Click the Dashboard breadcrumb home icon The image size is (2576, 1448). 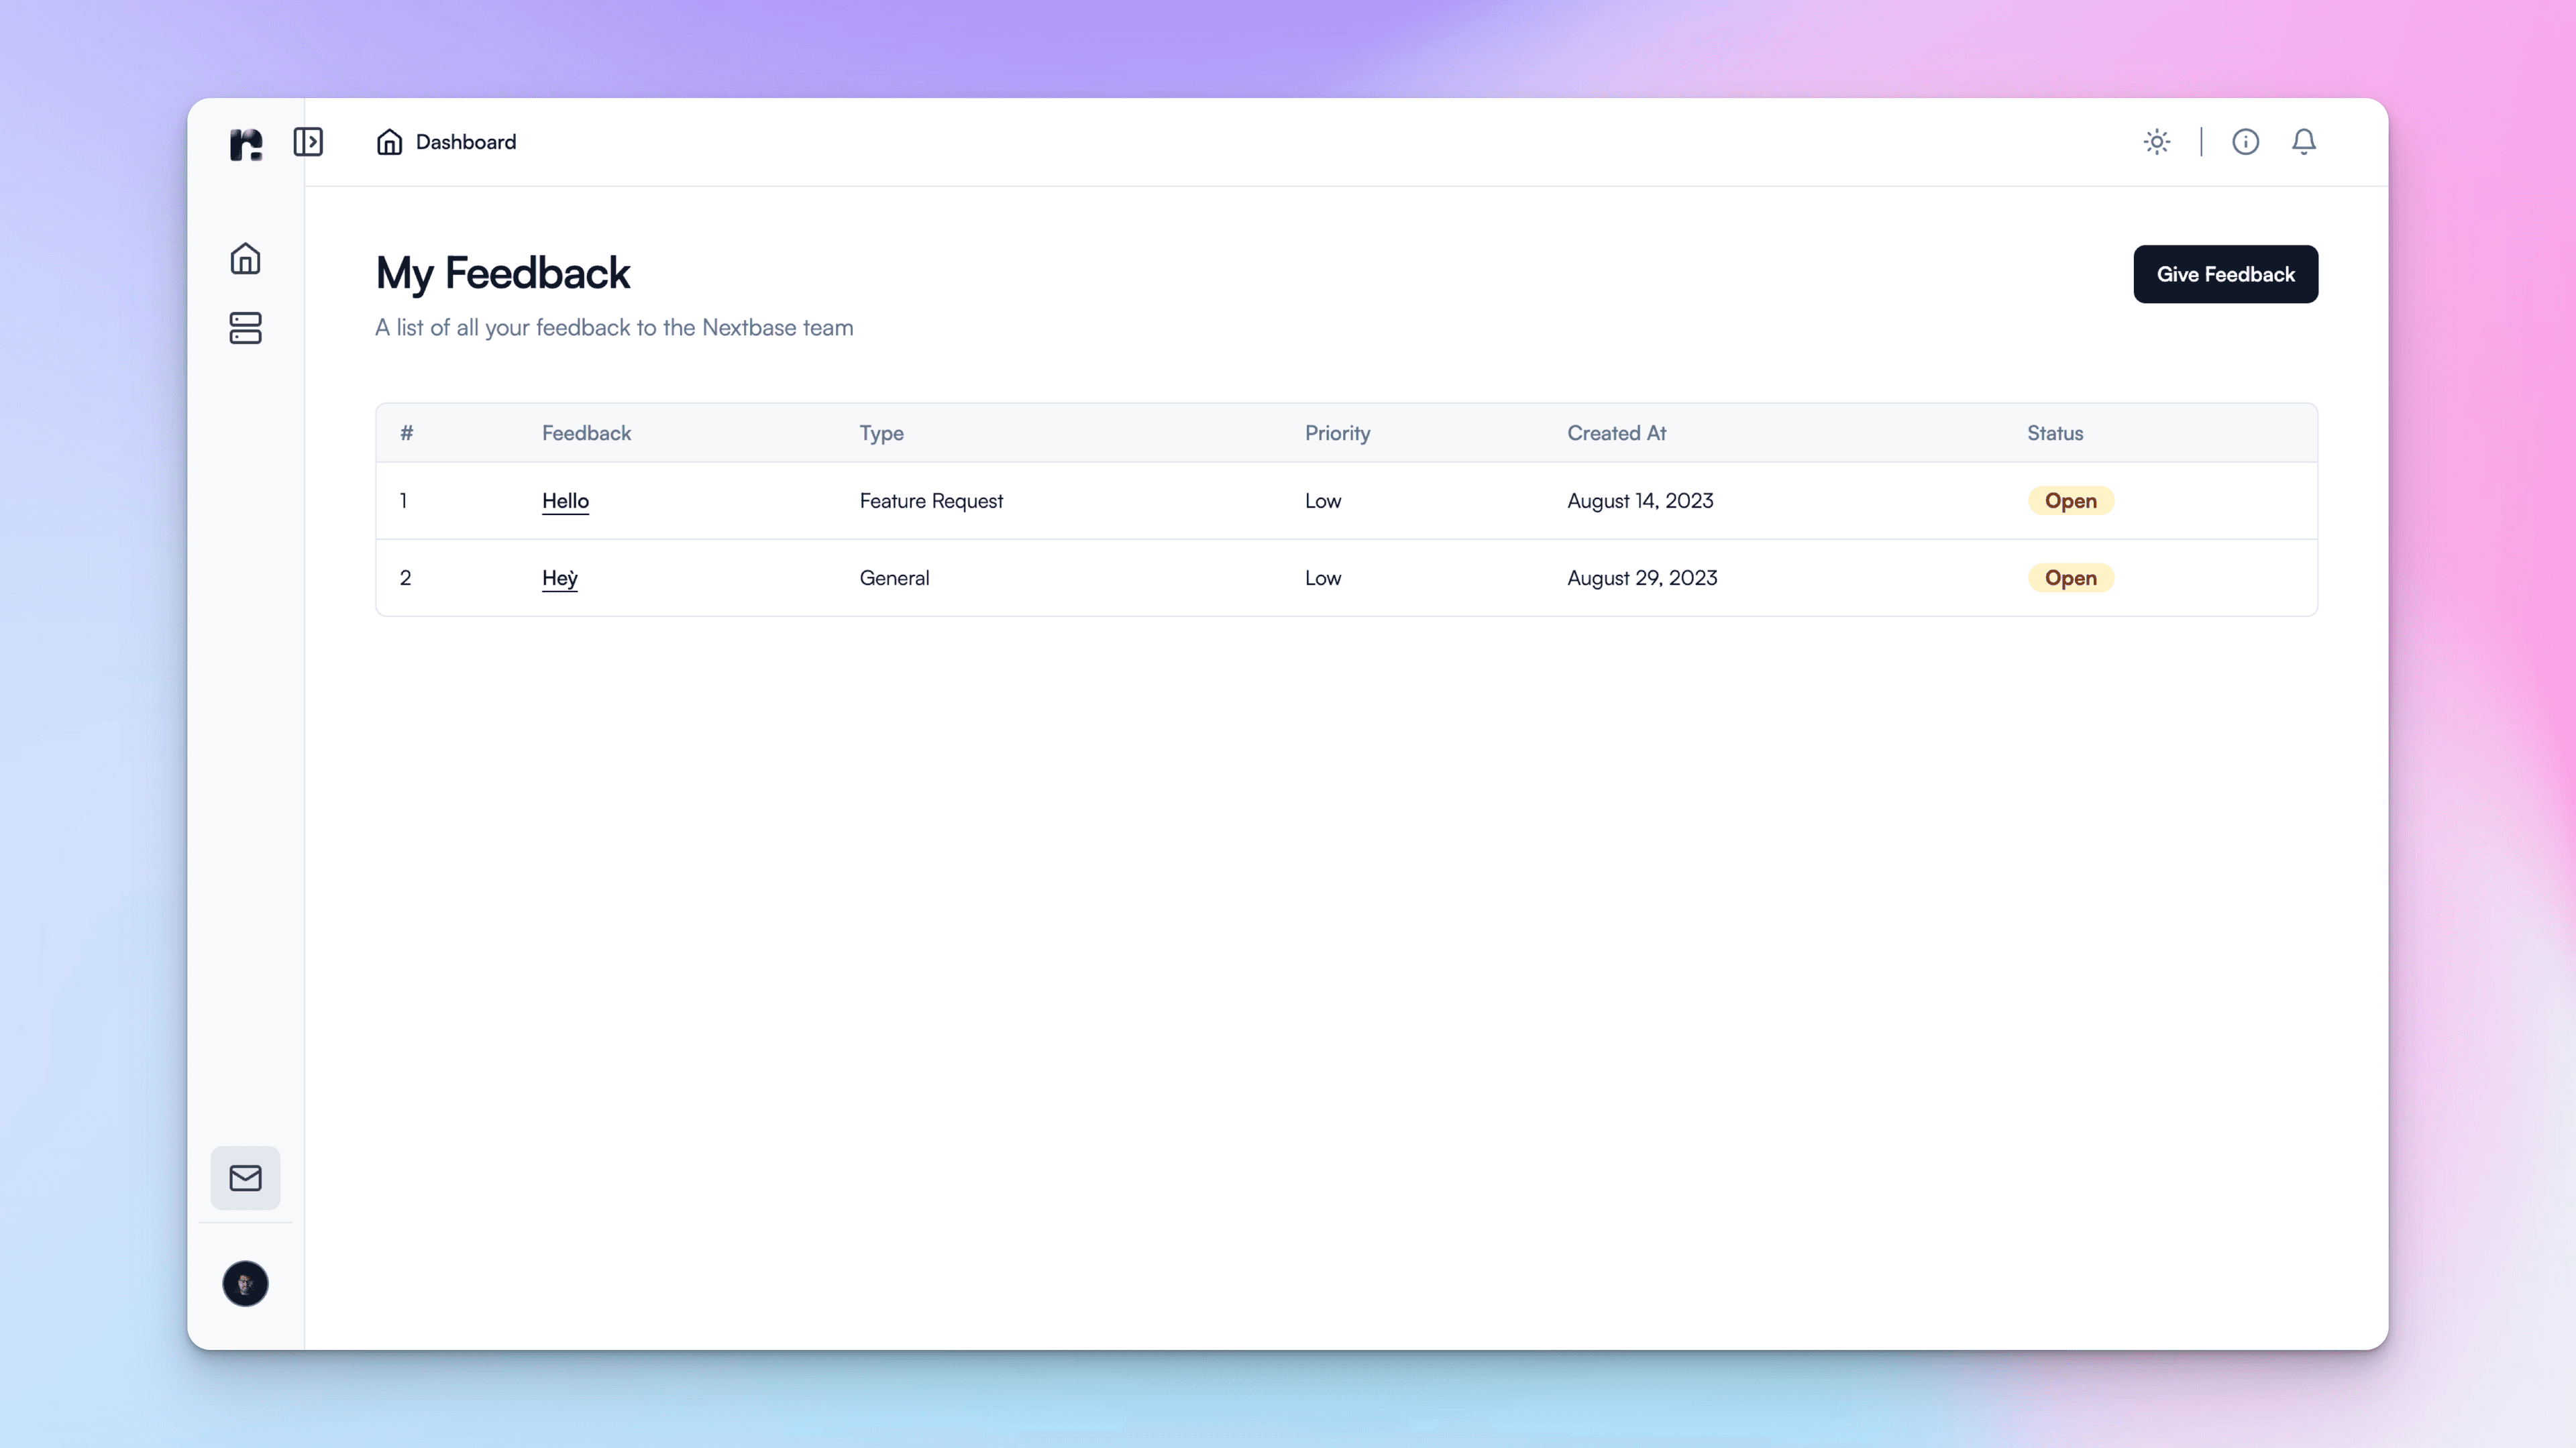click(389, 142)
